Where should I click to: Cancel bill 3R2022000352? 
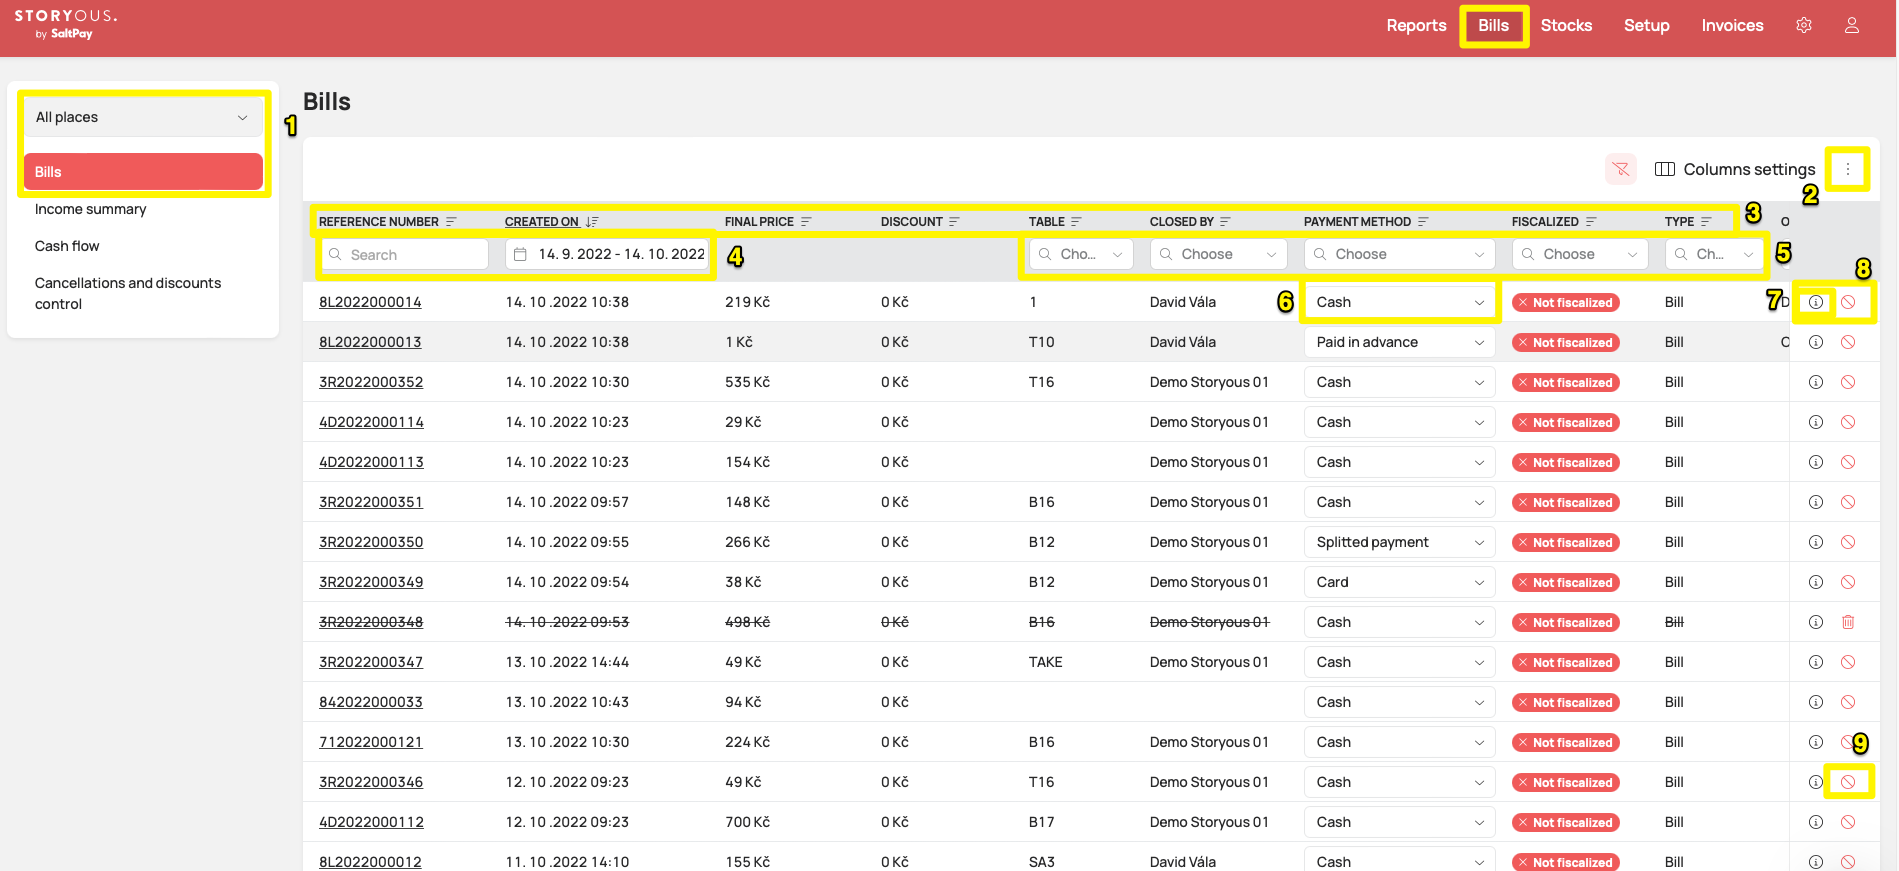[1848, 382]
